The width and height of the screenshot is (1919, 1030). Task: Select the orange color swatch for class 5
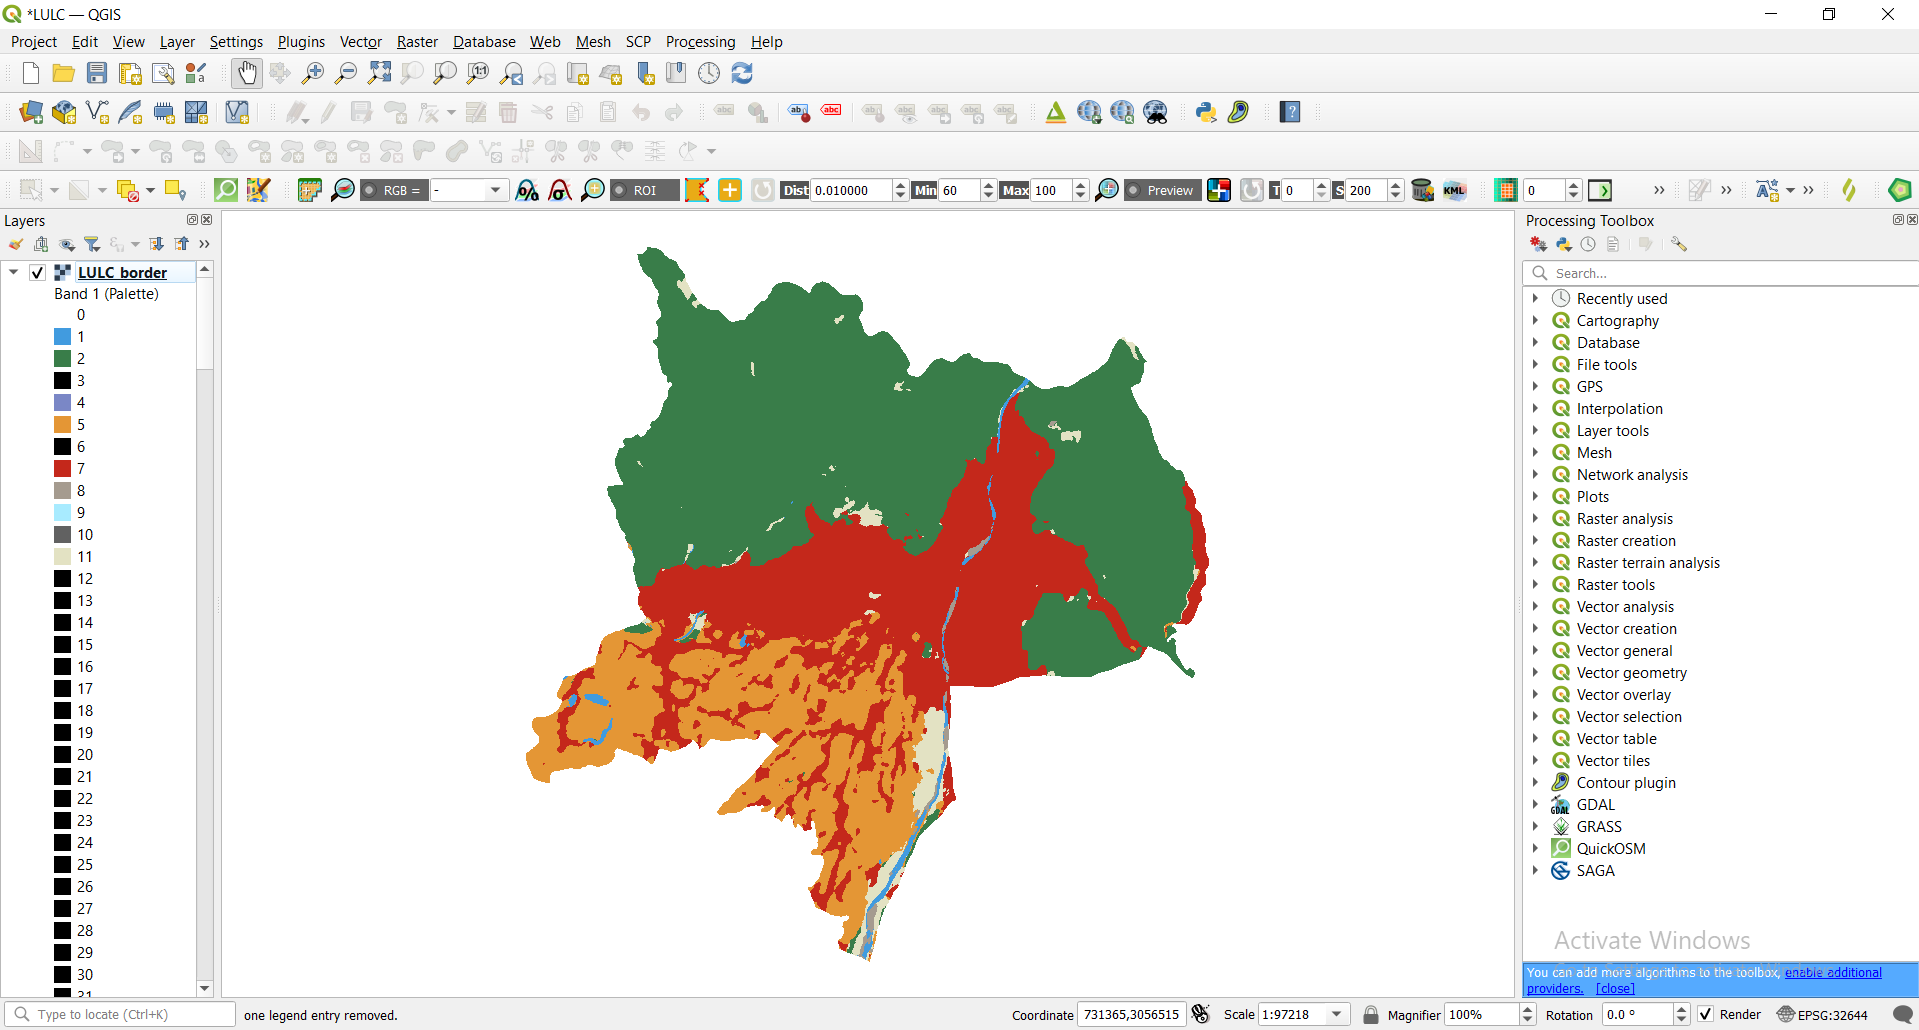[x=60, y=424]
